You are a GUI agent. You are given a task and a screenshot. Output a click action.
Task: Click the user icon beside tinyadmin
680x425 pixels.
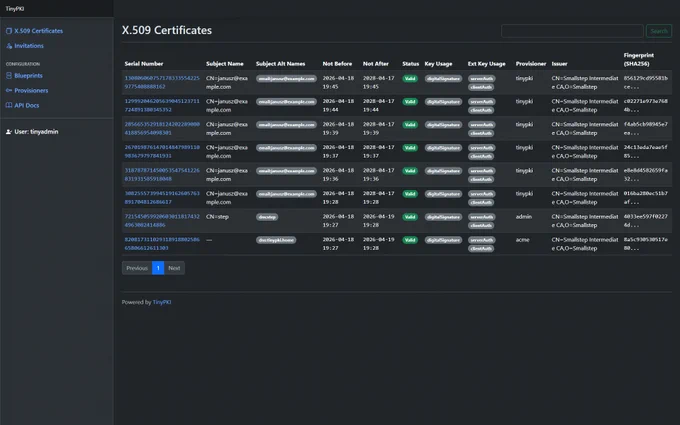point(9,131)
